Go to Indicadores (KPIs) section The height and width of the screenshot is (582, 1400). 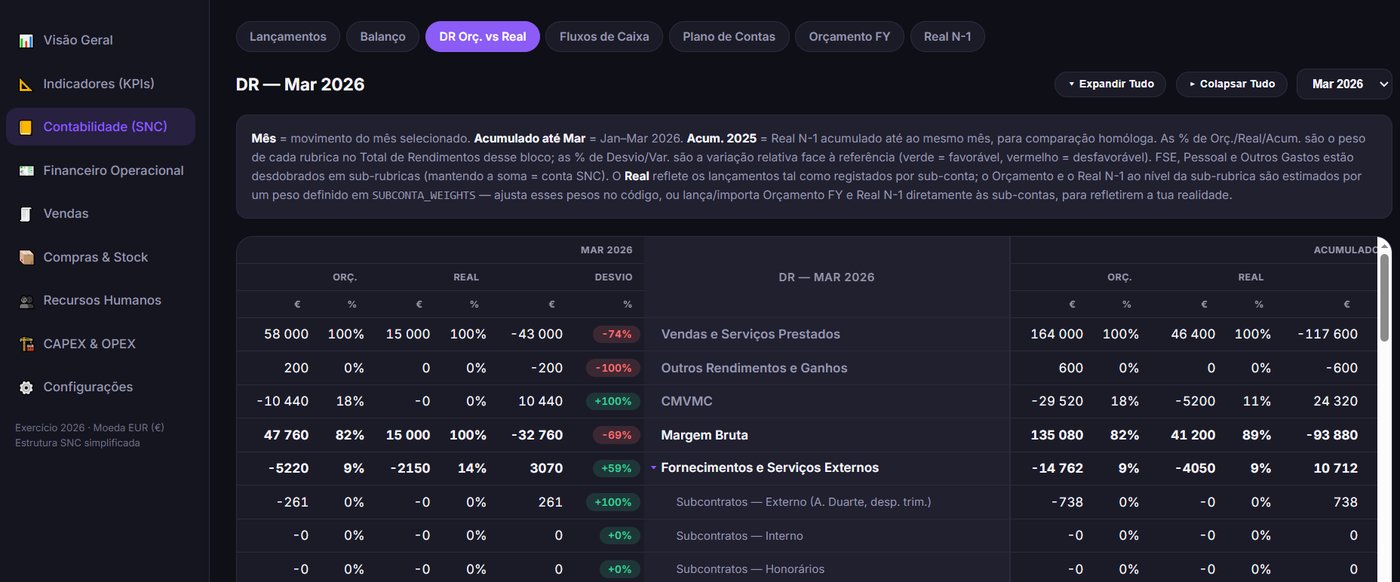pyautogui.click(x=100, y=84)
